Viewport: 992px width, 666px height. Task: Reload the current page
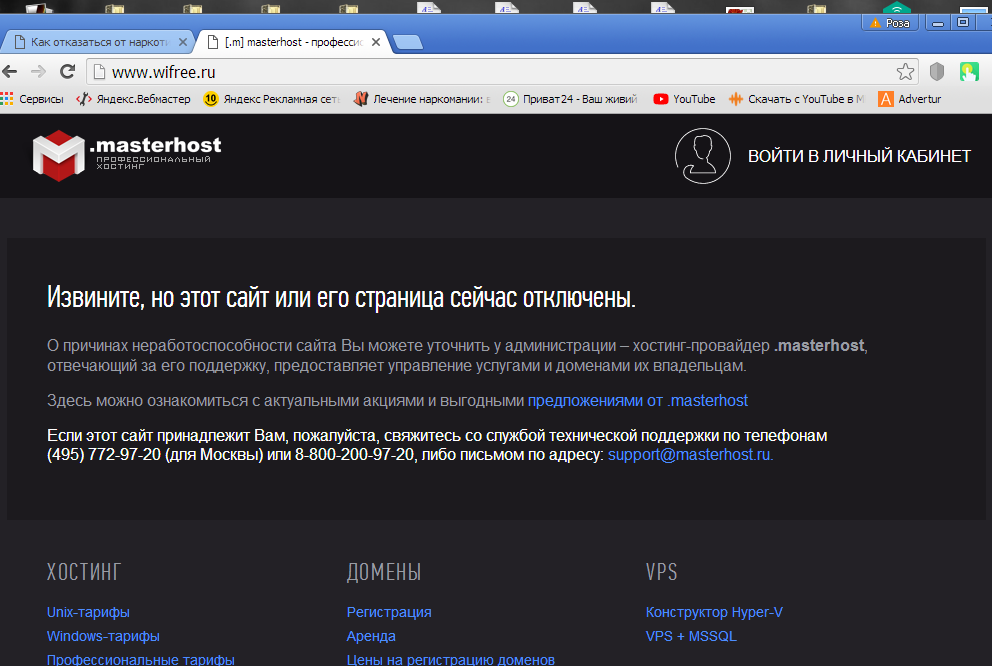(67, 71)
